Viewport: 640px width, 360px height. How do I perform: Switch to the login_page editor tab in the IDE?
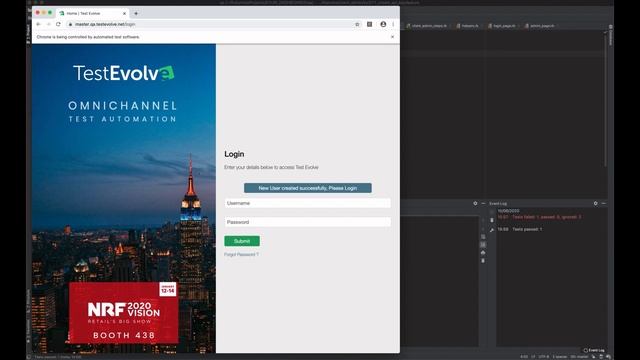pos(502,26)
